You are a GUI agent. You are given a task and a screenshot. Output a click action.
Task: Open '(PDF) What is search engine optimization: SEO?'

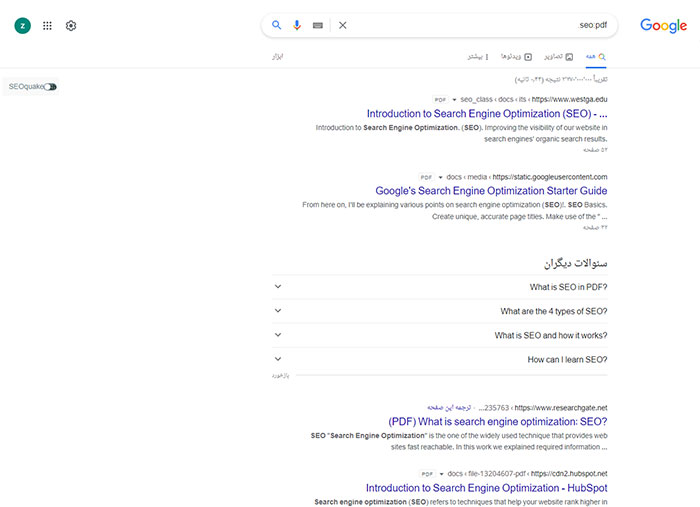pyautogui.click(x=498, y=422)
